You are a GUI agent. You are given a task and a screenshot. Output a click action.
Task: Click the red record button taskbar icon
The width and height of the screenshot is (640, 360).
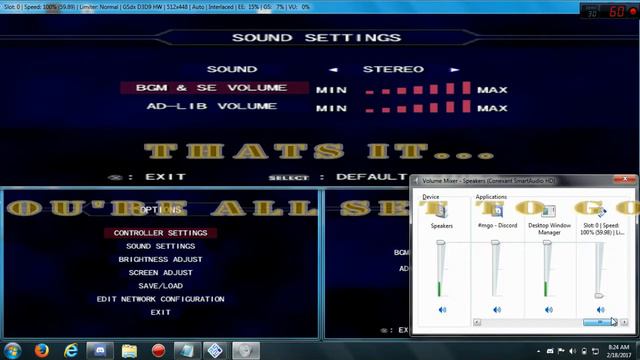(x=158, y=351)
